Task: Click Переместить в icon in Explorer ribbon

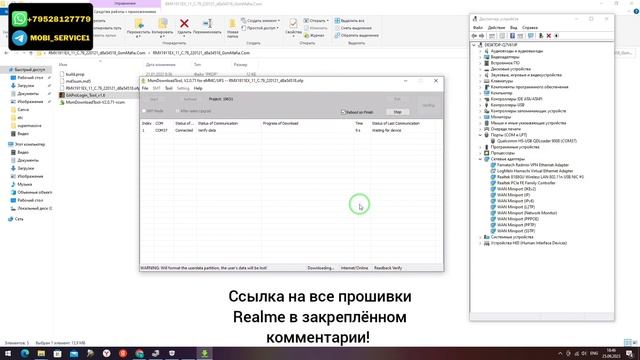Action: click(x=138, y=24)
